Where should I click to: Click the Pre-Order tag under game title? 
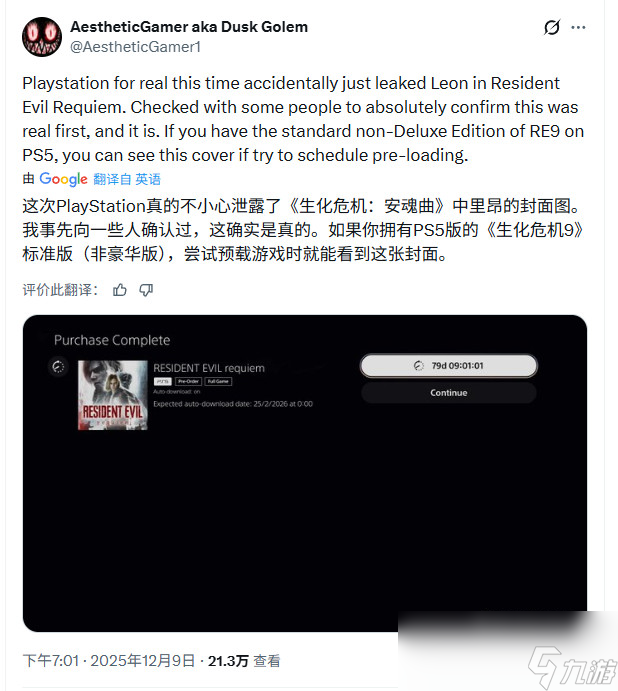pos(188,382)
